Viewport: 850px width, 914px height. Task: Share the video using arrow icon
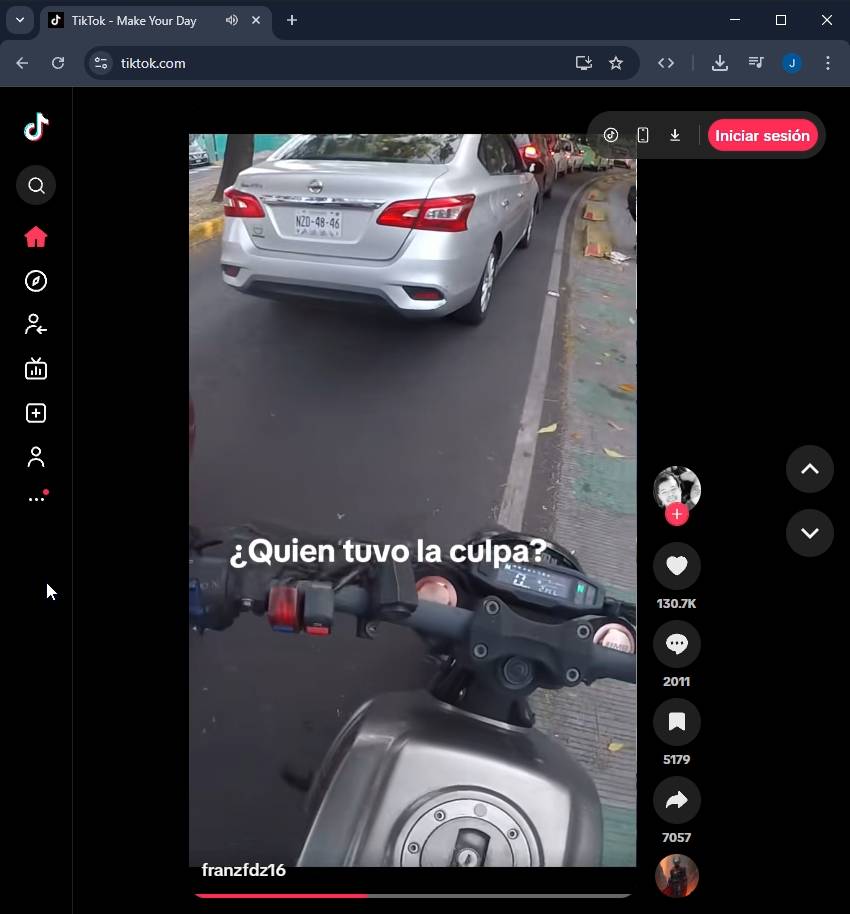pos(677,800)
